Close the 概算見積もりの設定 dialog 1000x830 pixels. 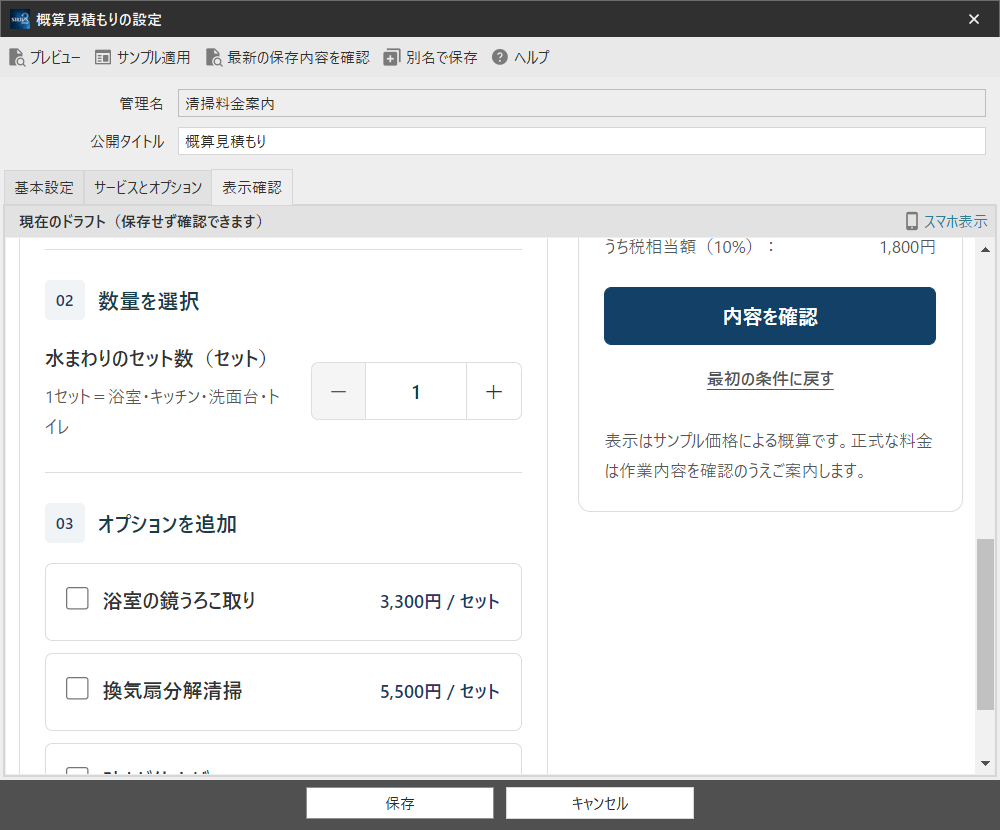[x=974, y=19]
